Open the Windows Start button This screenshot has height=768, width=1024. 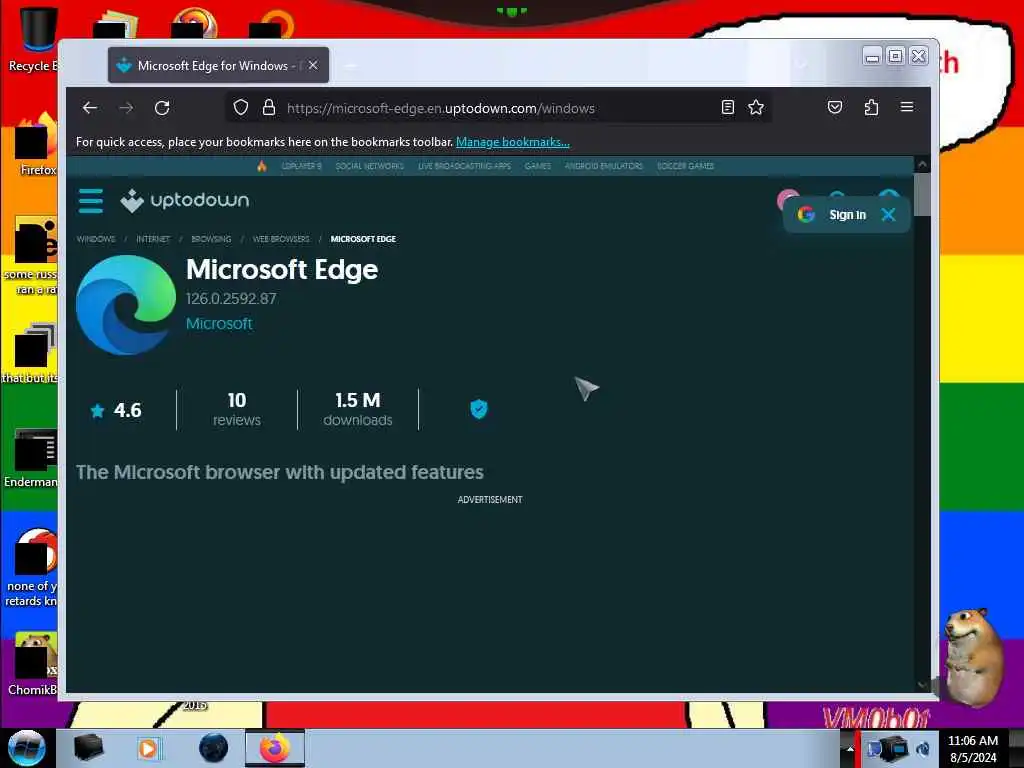point(27,748)
